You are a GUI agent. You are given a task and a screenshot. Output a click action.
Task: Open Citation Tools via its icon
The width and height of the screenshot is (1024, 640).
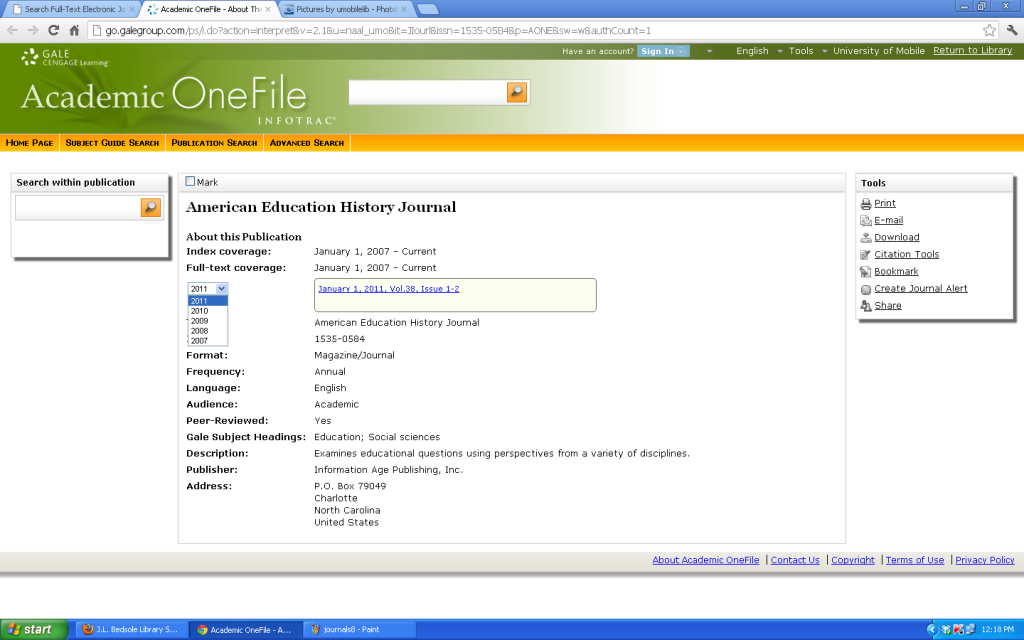tap(866, 254)
